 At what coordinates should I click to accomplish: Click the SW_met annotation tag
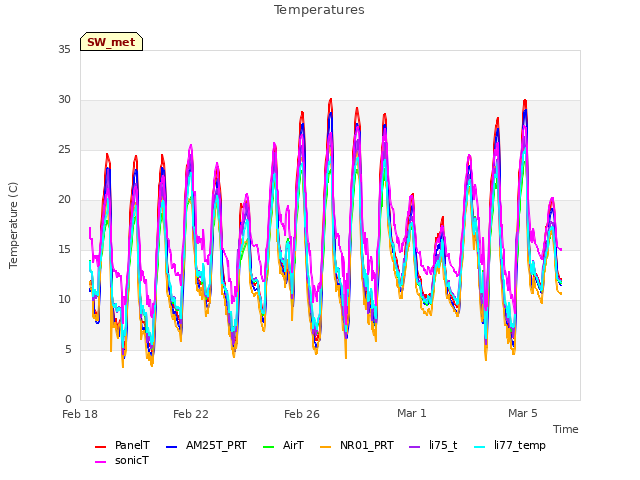point(111,42)
